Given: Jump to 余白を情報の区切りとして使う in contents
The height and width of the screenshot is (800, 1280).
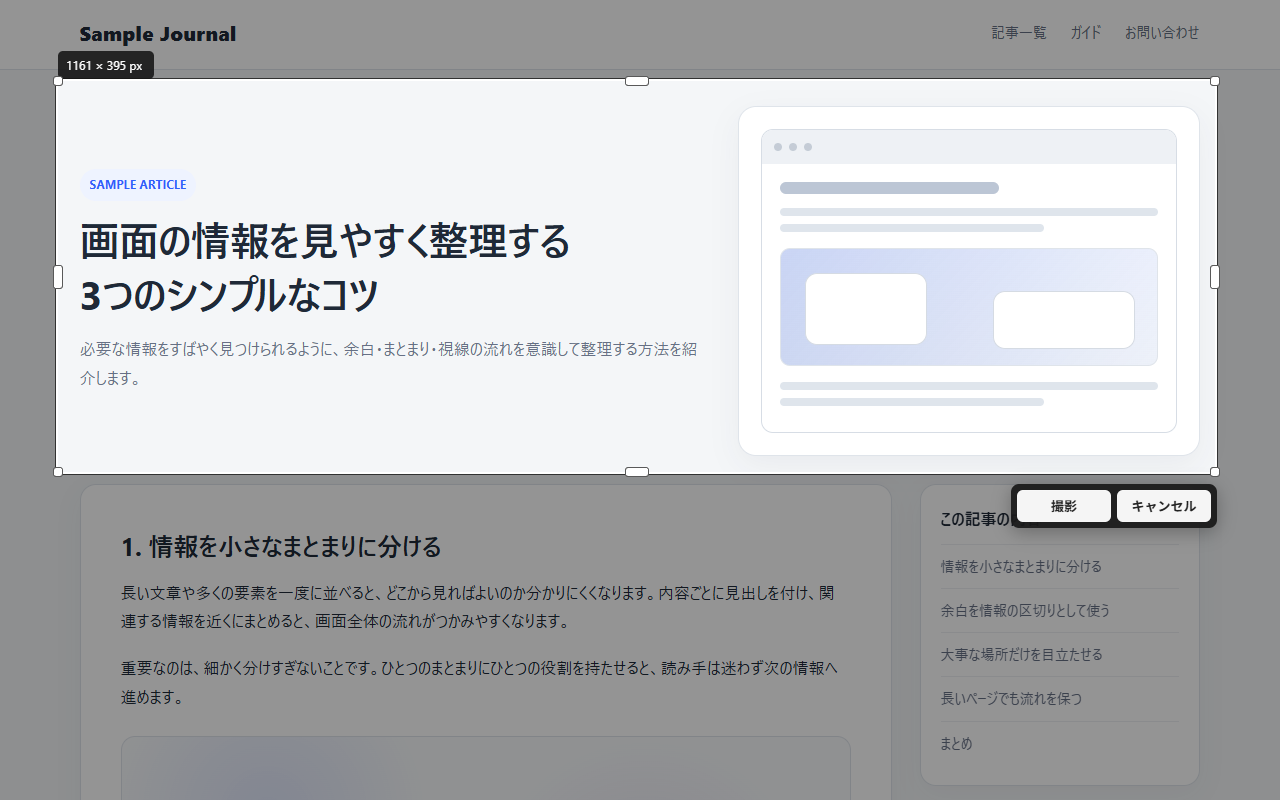Looking at the screenshot, I should 1025,610.
